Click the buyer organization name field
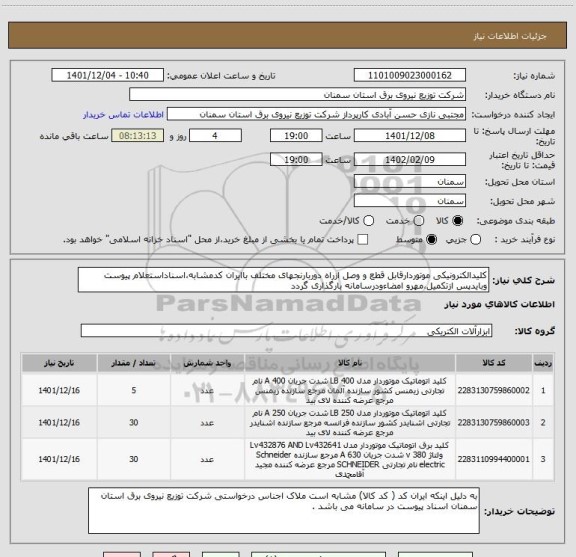The height and width of the screenshot is (557, 576). 298,95
